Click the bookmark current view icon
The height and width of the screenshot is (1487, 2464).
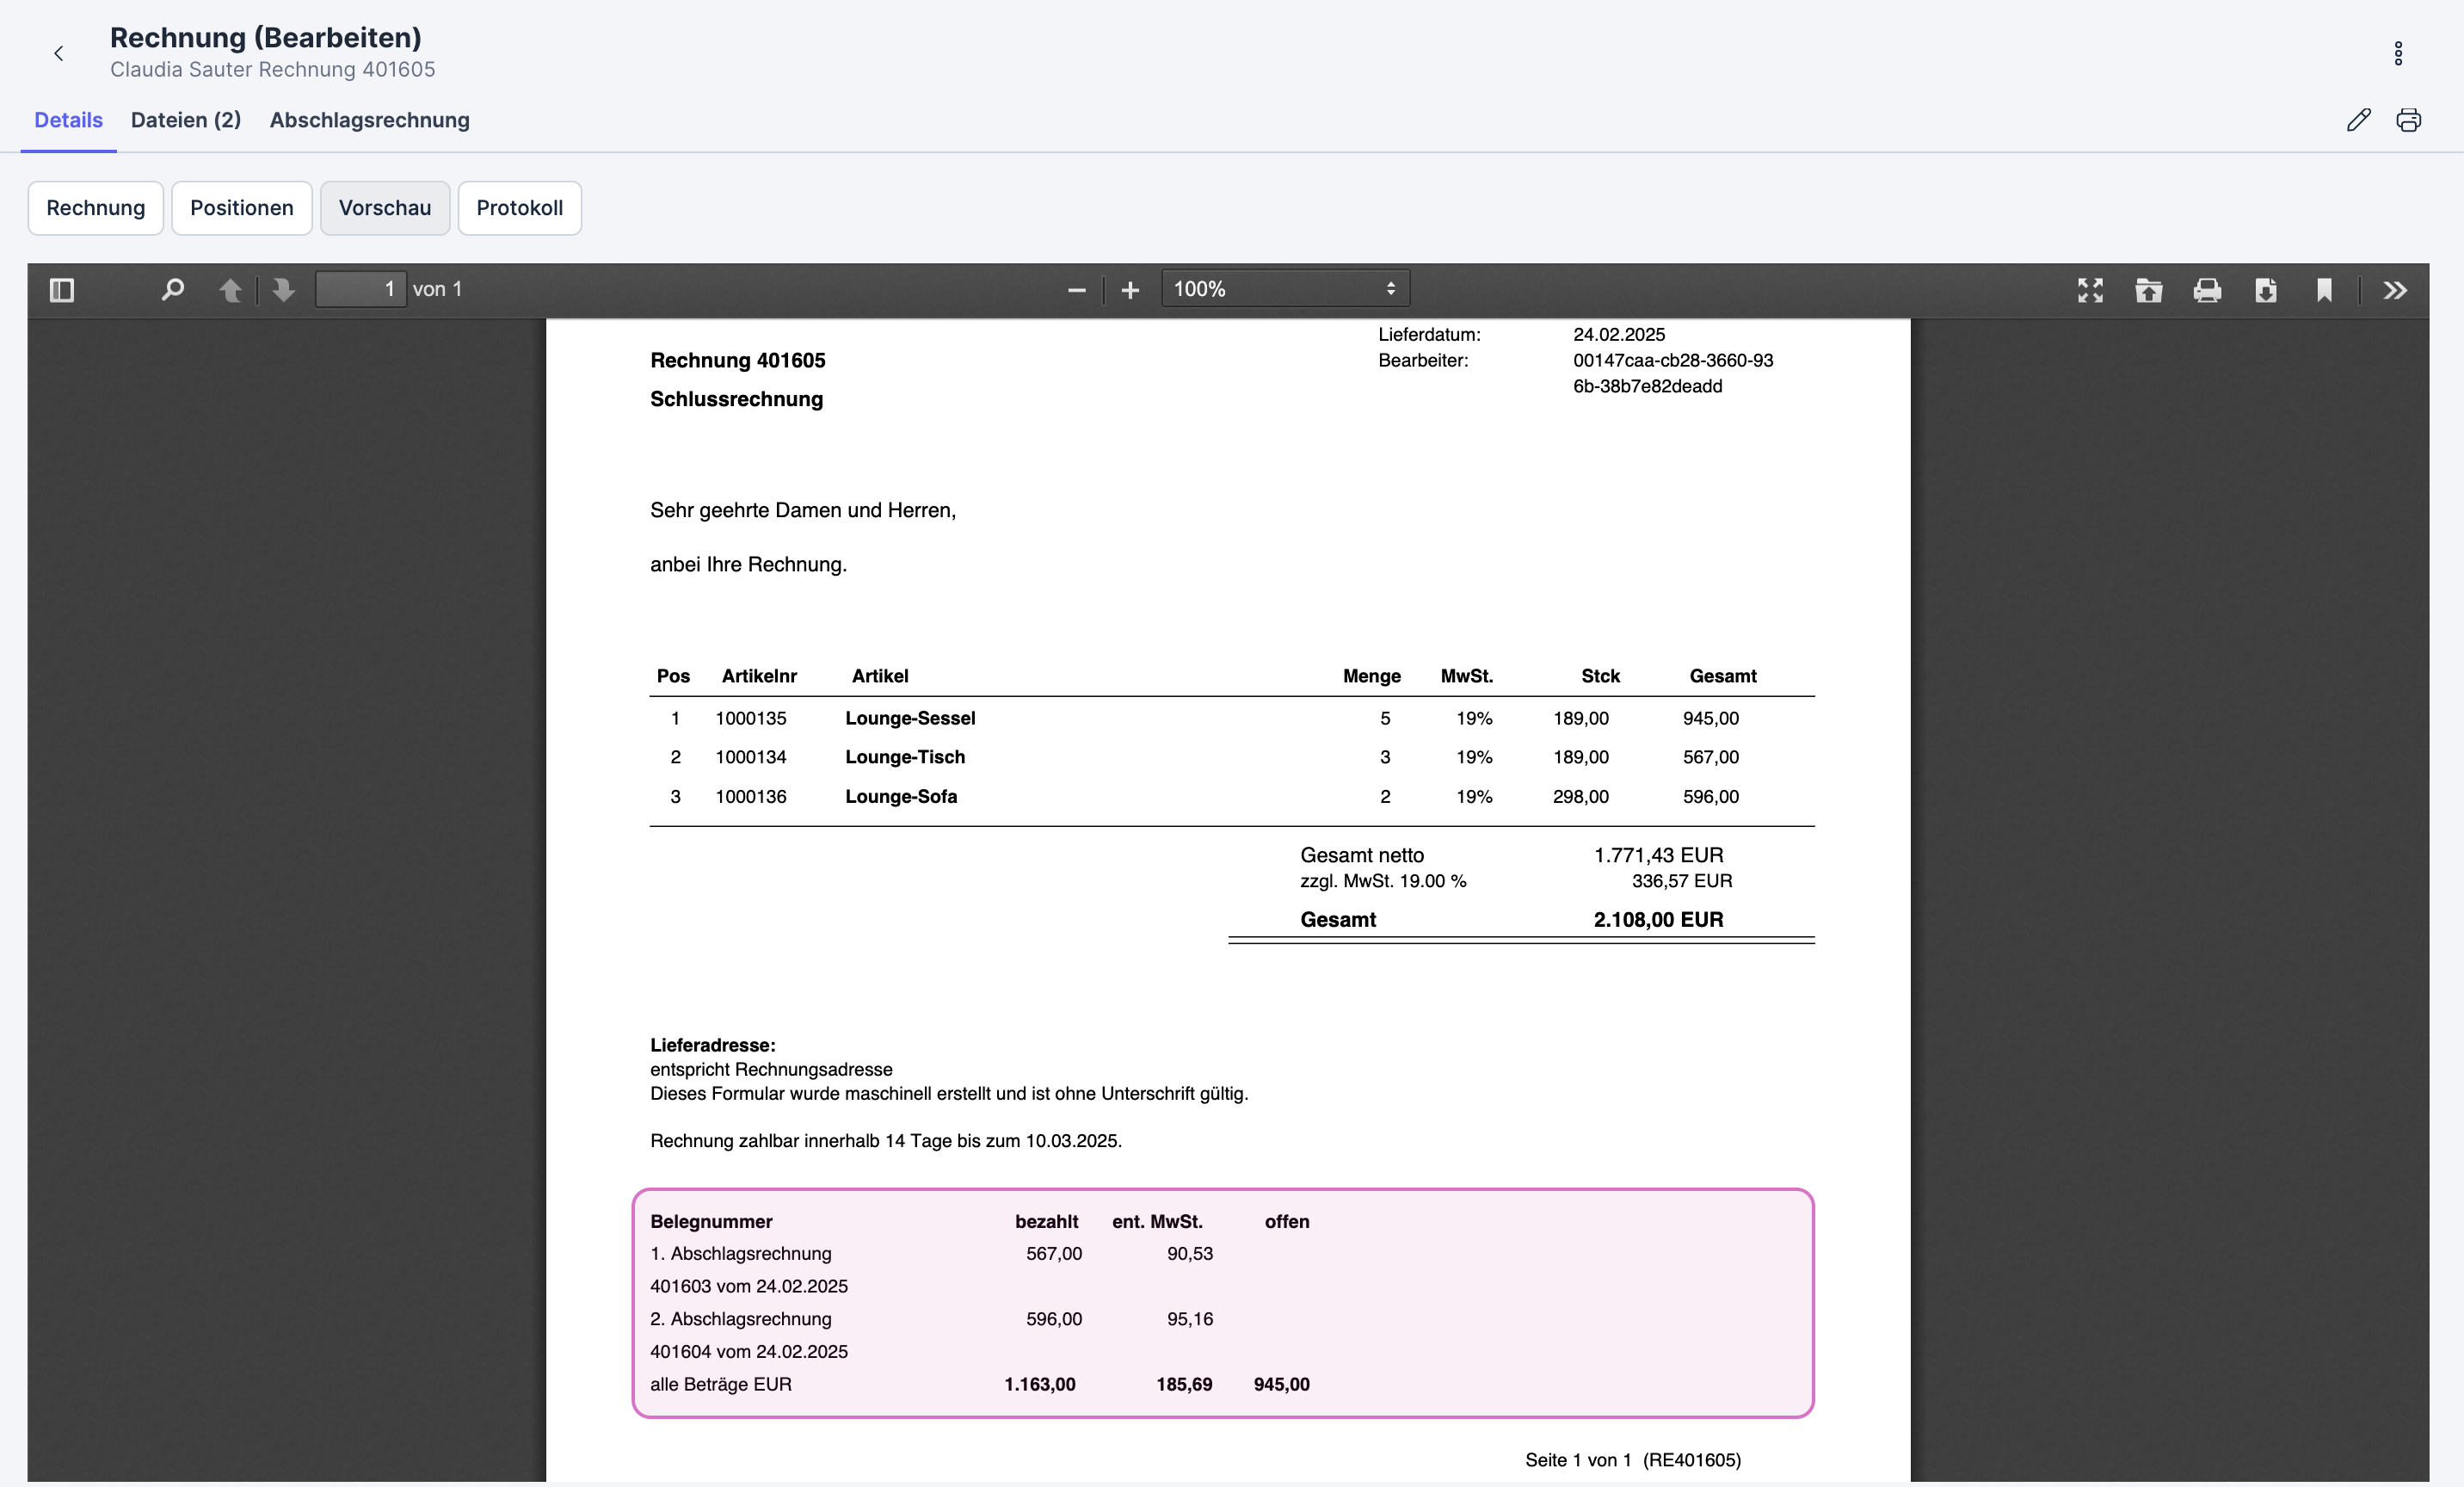pyautogui.click(x=2324, y=290)
